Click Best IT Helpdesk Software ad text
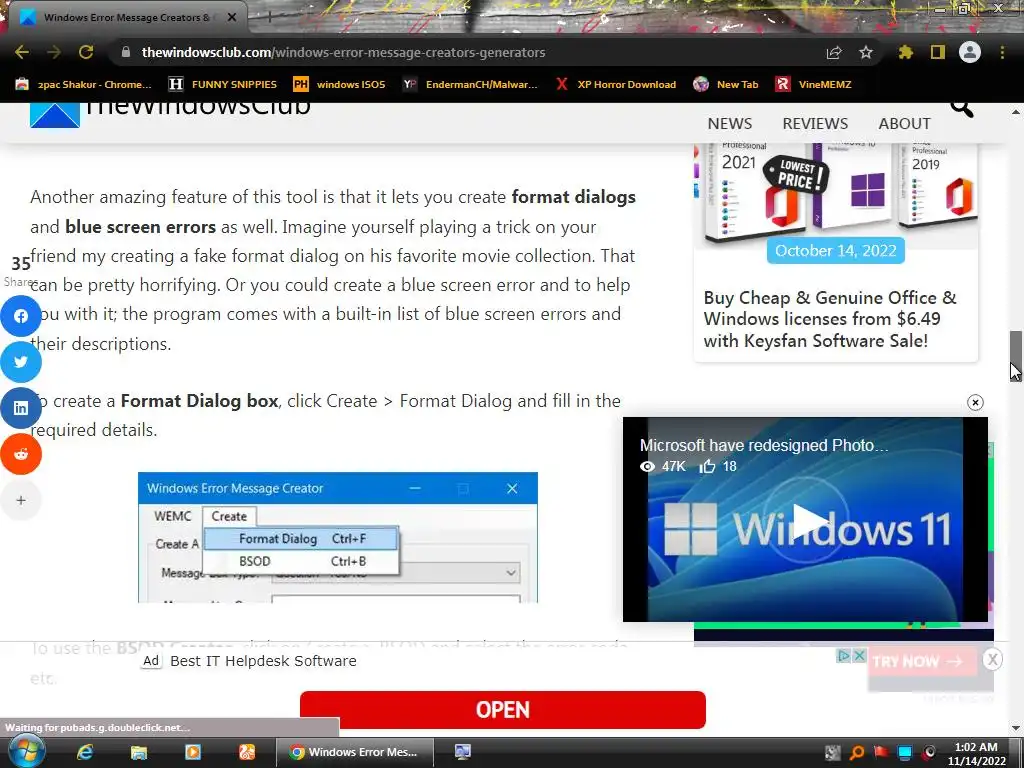The height and width of the screenshot is (768, 1024). (x=263, y=661)
